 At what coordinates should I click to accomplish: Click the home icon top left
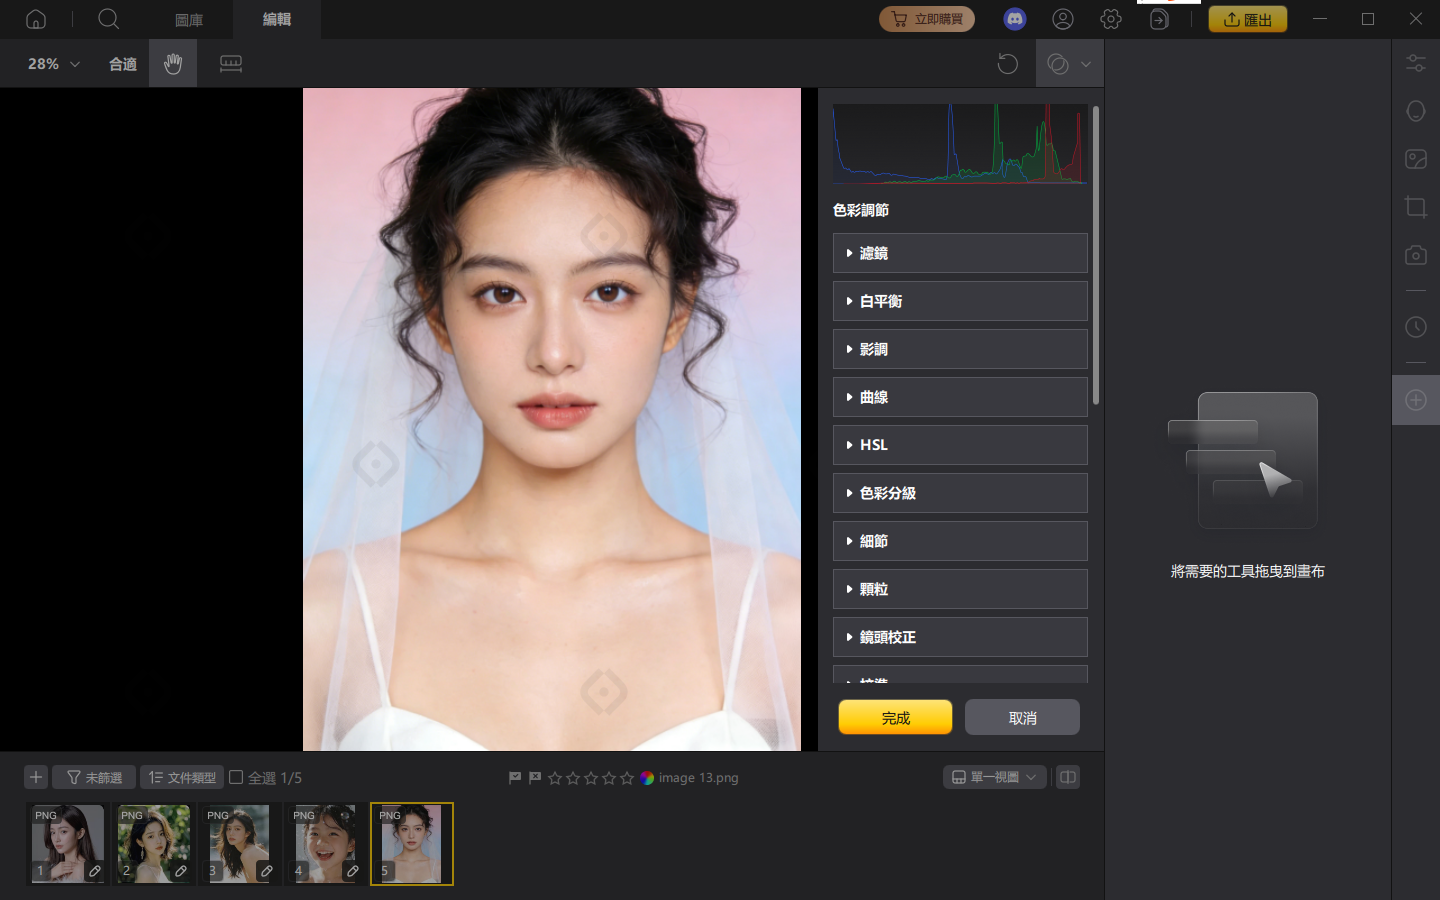(35, 19)
